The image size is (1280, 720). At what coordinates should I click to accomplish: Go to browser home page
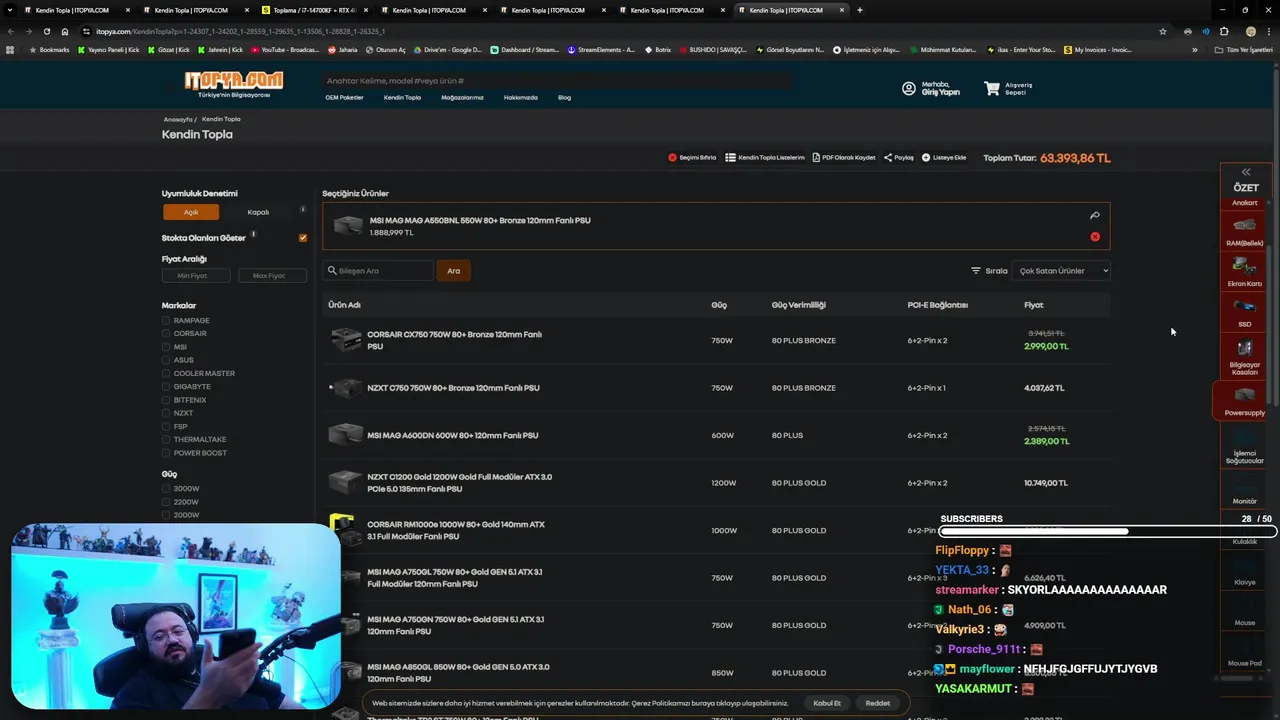click(65, 31)
